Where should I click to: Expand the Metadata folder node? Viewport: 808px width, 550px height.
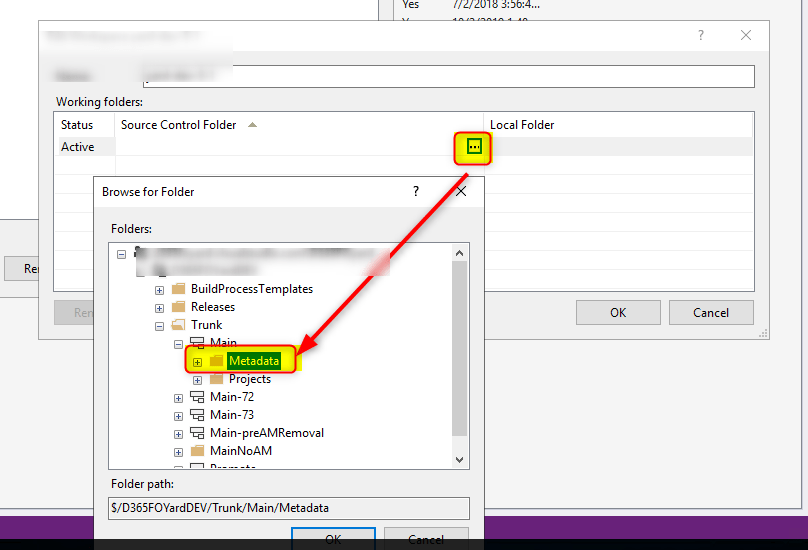coord(197,361)
